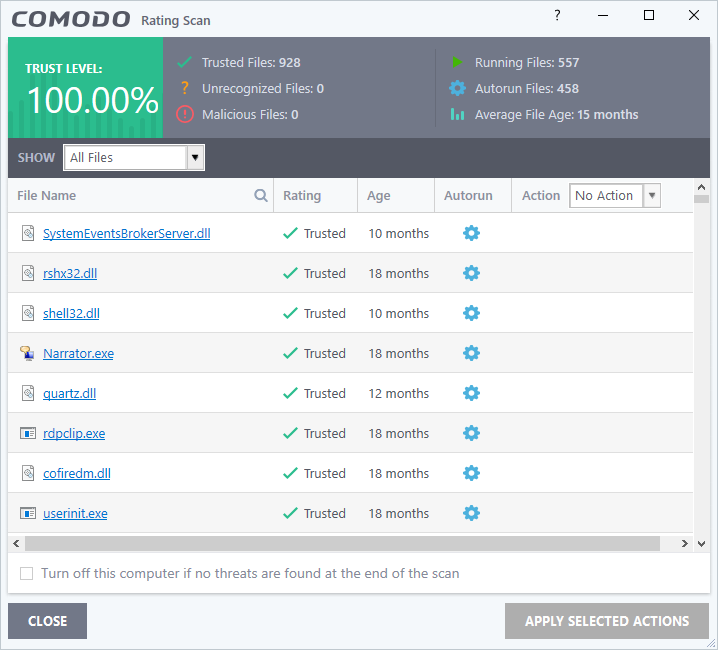Screen dimensions: 718x650
Task: Click the red alert icon beside Malicious Files
Action: click(x=185, y=114)
